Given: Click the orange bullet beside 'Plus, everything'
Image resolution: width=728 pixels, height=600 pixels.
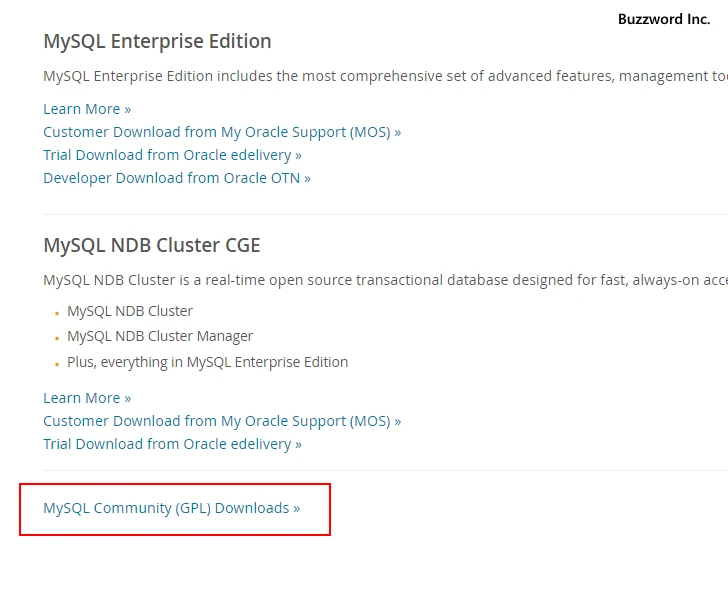Looking at the screenshot, I should pyautogui.click(x=57, y=364).
